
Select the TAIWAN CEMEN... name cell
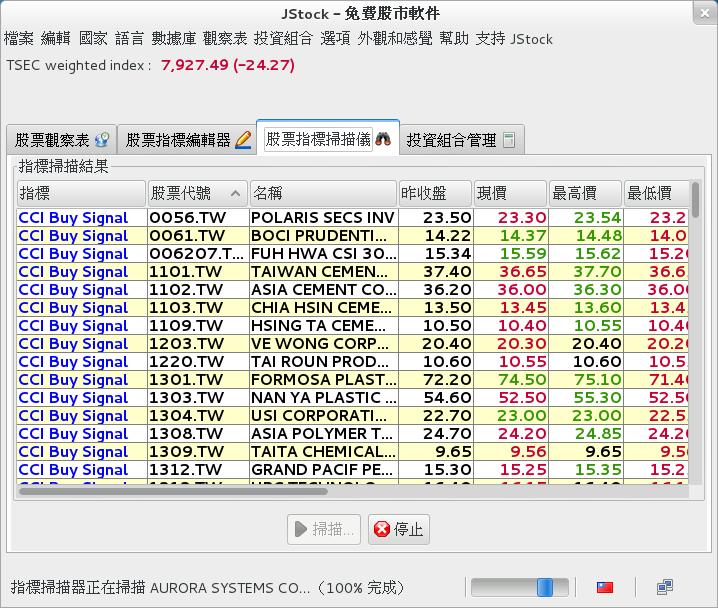(x=324, y=271)
